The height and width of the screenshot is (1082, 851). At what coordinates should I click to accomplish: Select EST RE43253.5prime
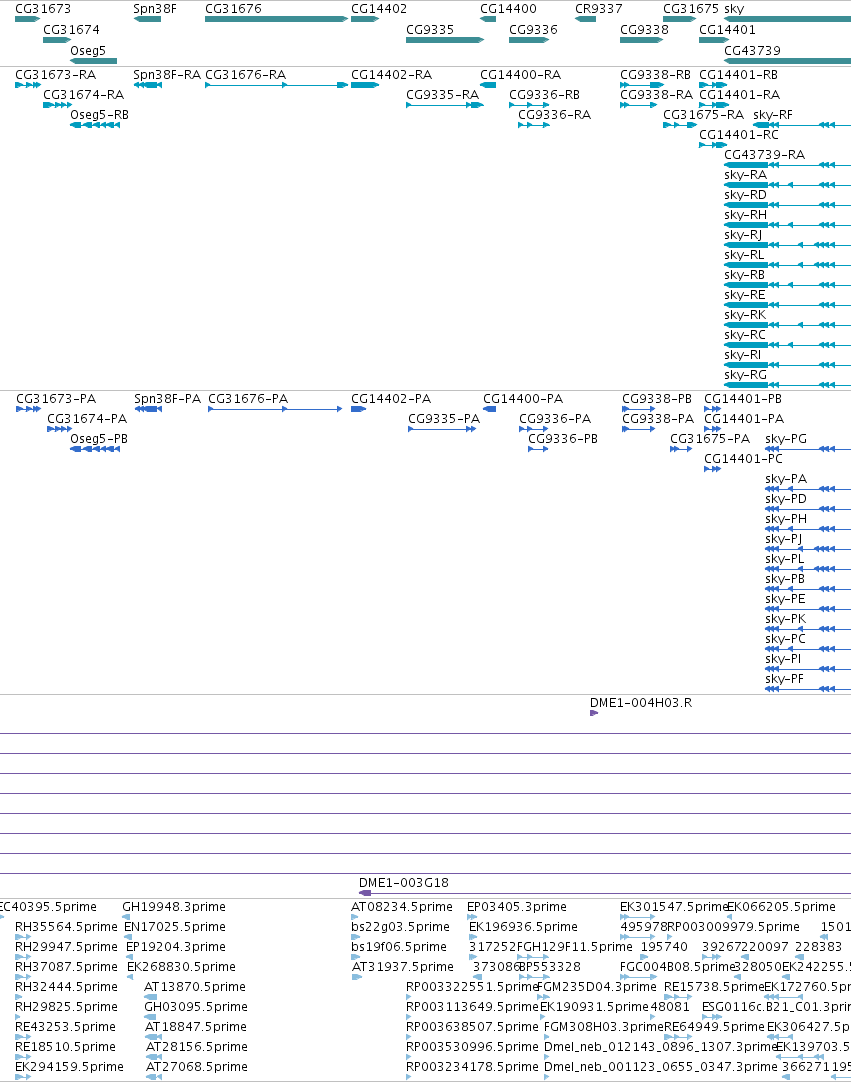tap(66, 1027)
